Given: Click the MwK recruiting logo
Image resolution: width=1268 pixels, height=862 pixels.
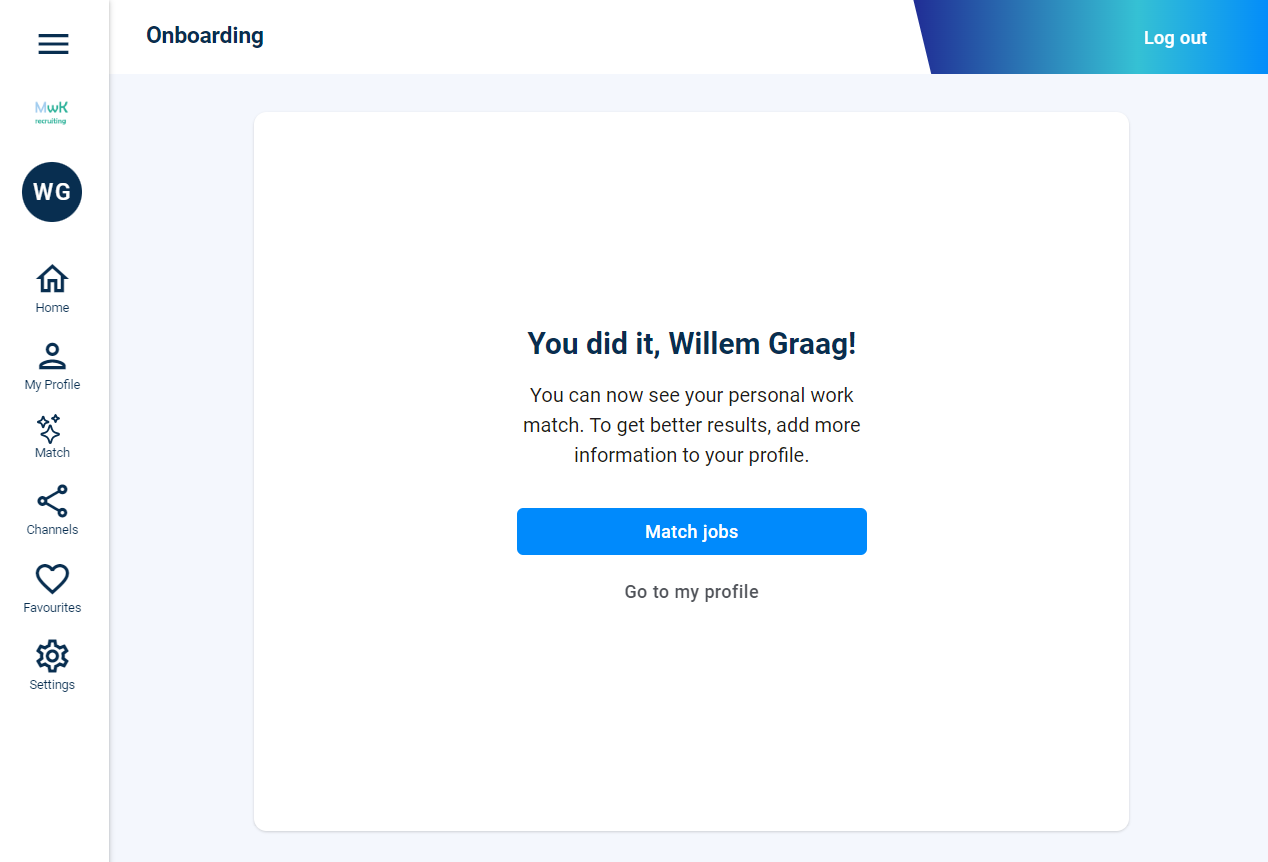Looking at the screenshot, I should point(52,112).
